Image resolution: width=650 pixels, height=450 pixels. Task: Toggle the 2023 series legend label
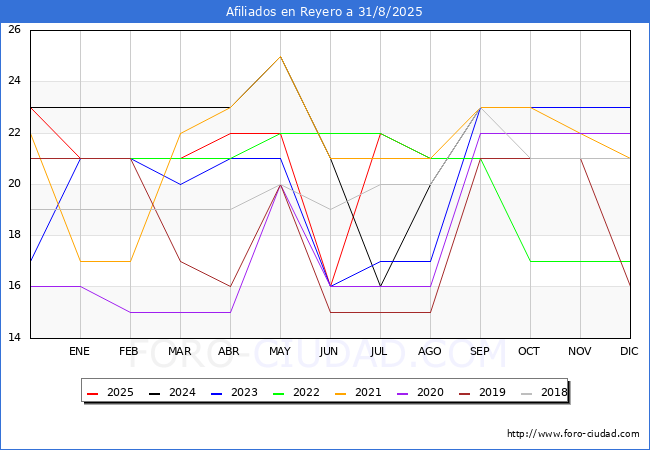(x=252, y=393)
